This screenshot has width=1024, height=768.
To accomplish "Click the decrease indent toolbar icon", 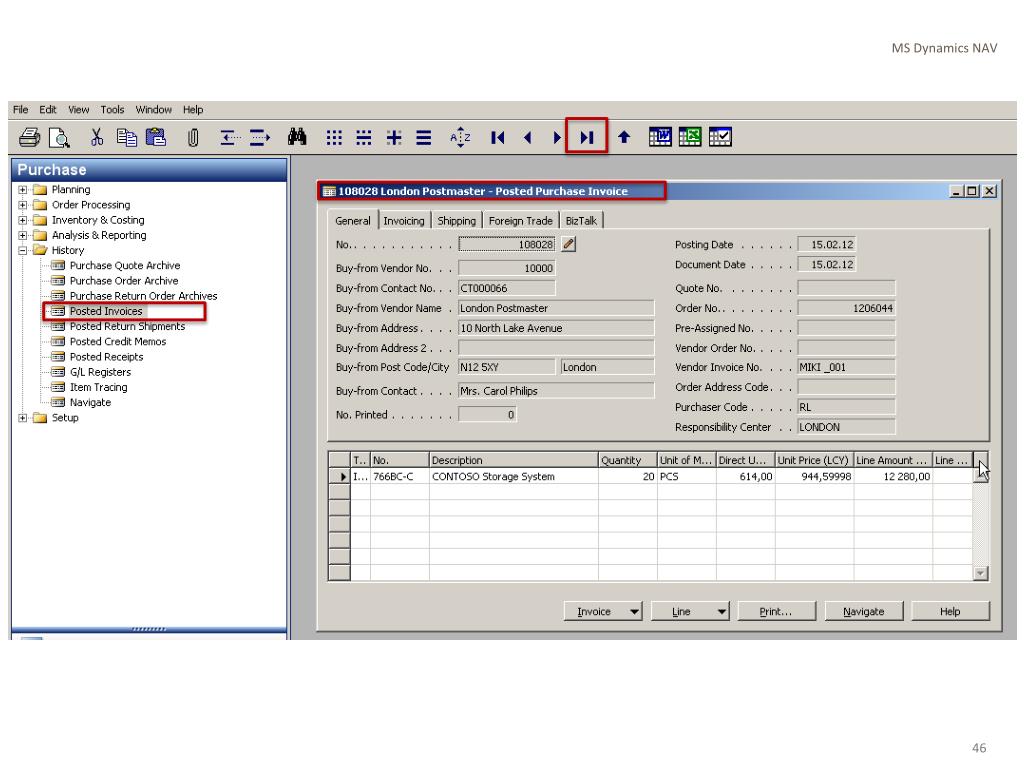I will [x=229, y=137].
